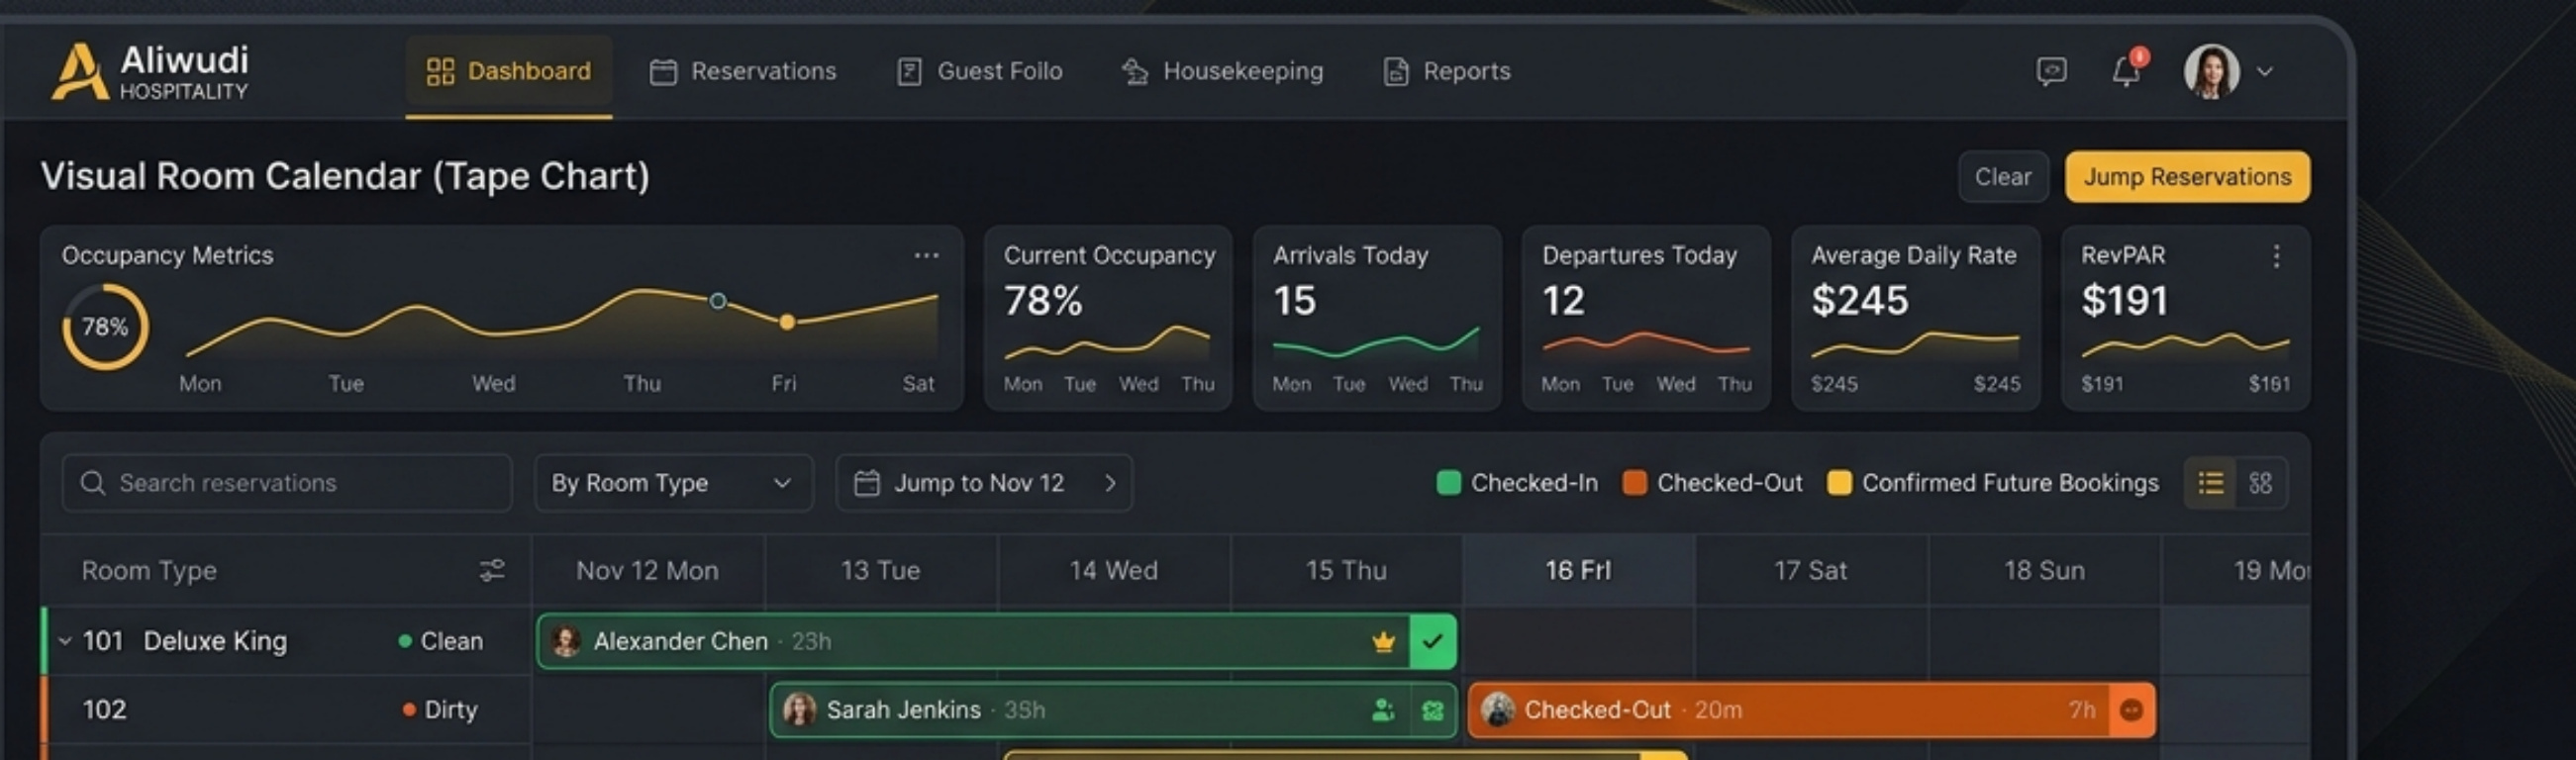Switch to the Reservations tab

point(743,71)
